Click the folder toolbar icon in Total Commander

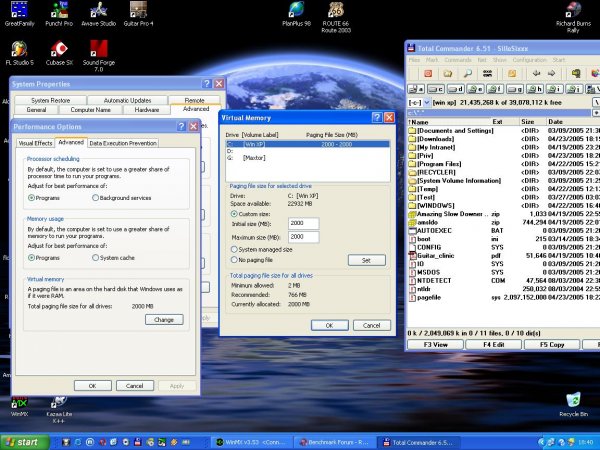point(448,73)
